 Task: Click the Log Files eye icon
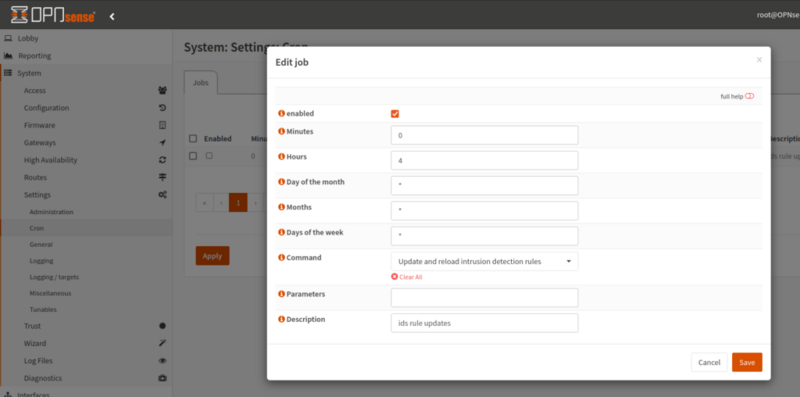pyautogui.click(x=162, y=360)
